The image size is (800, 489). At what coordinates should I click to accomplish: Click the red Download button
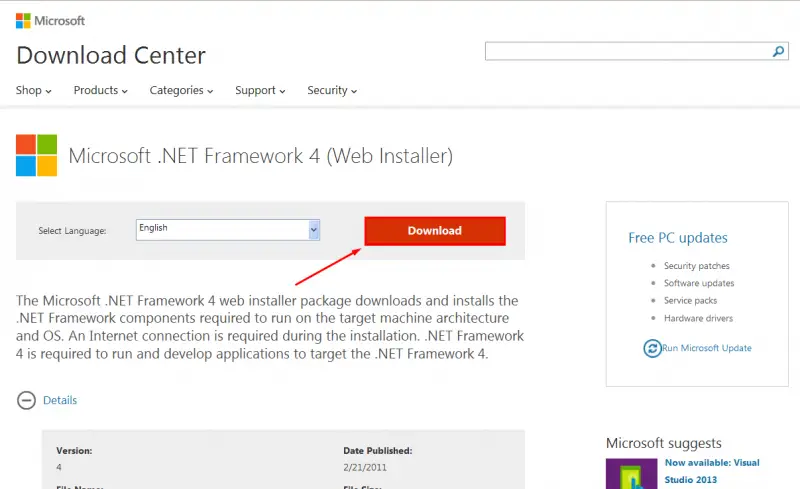pos(435,231)
